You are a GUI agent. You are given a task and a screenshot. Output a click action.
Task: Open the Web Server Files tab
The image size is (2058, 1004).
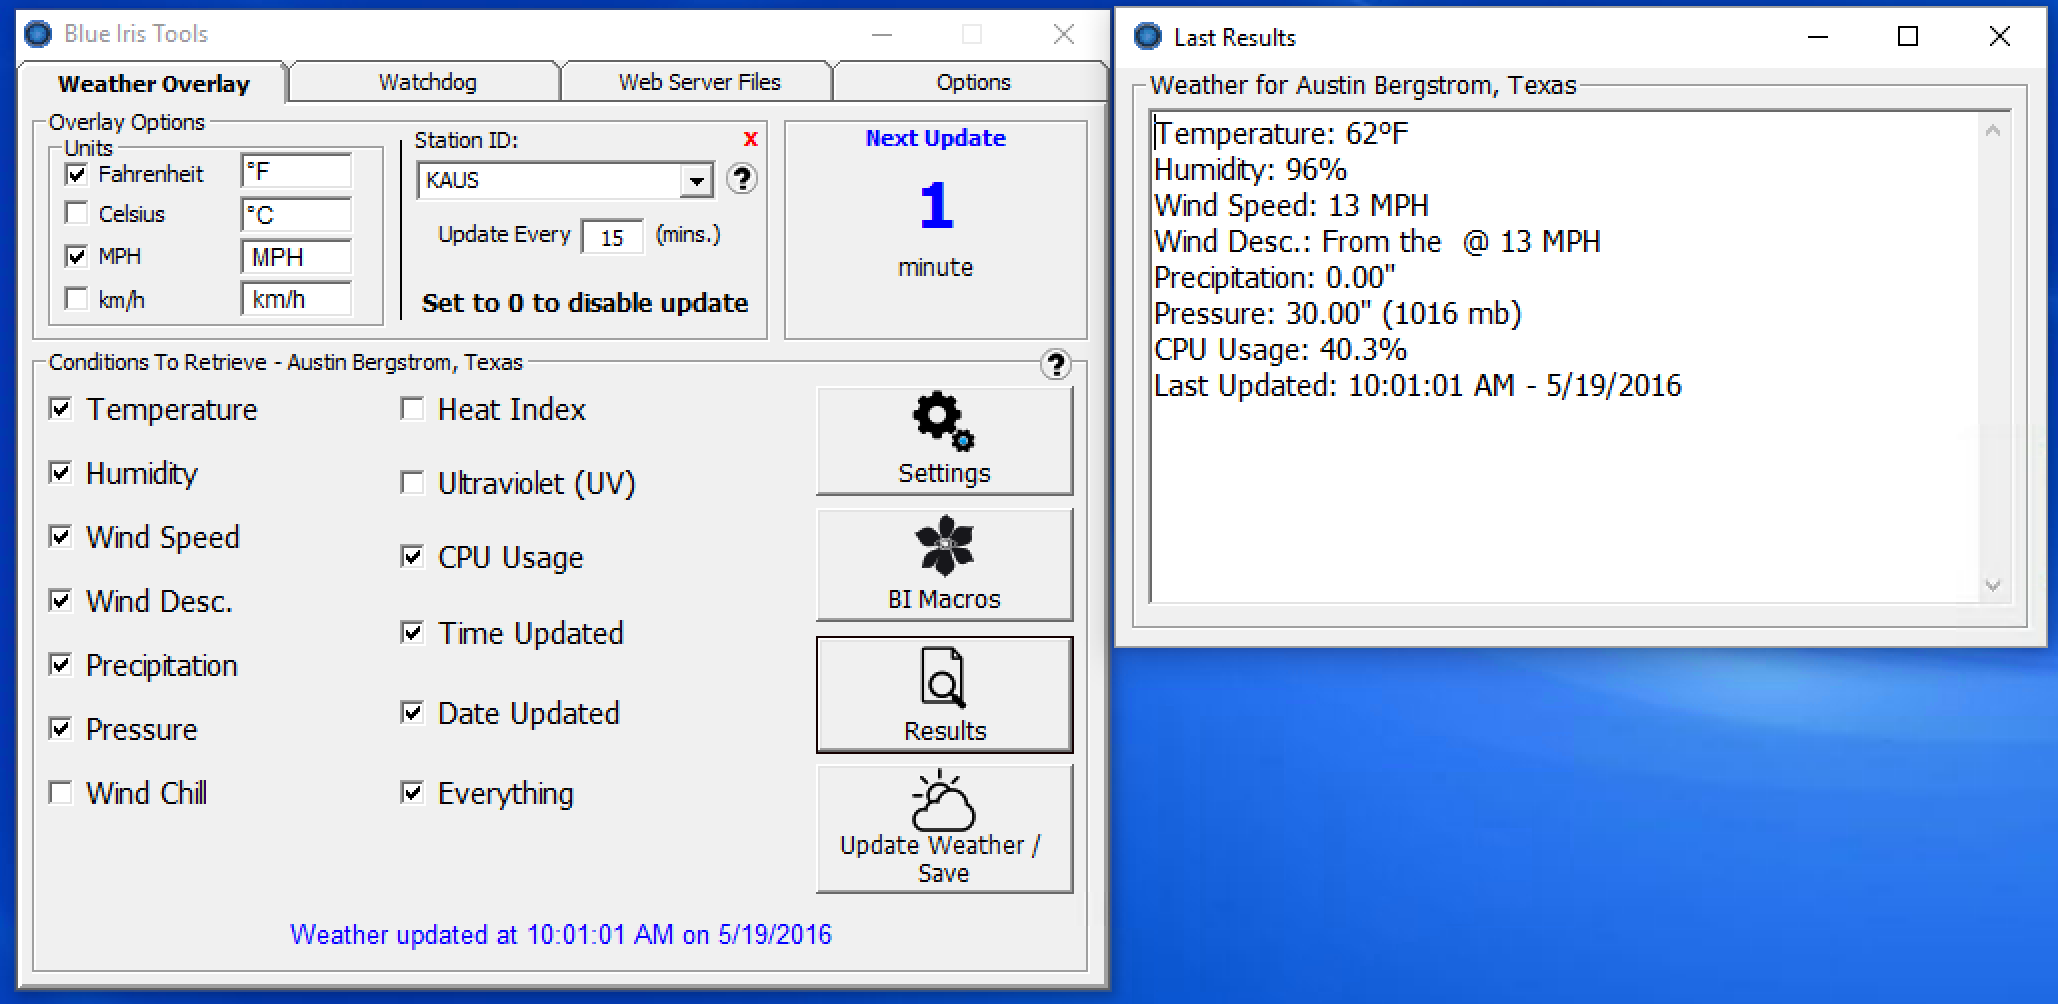point(699,82)
